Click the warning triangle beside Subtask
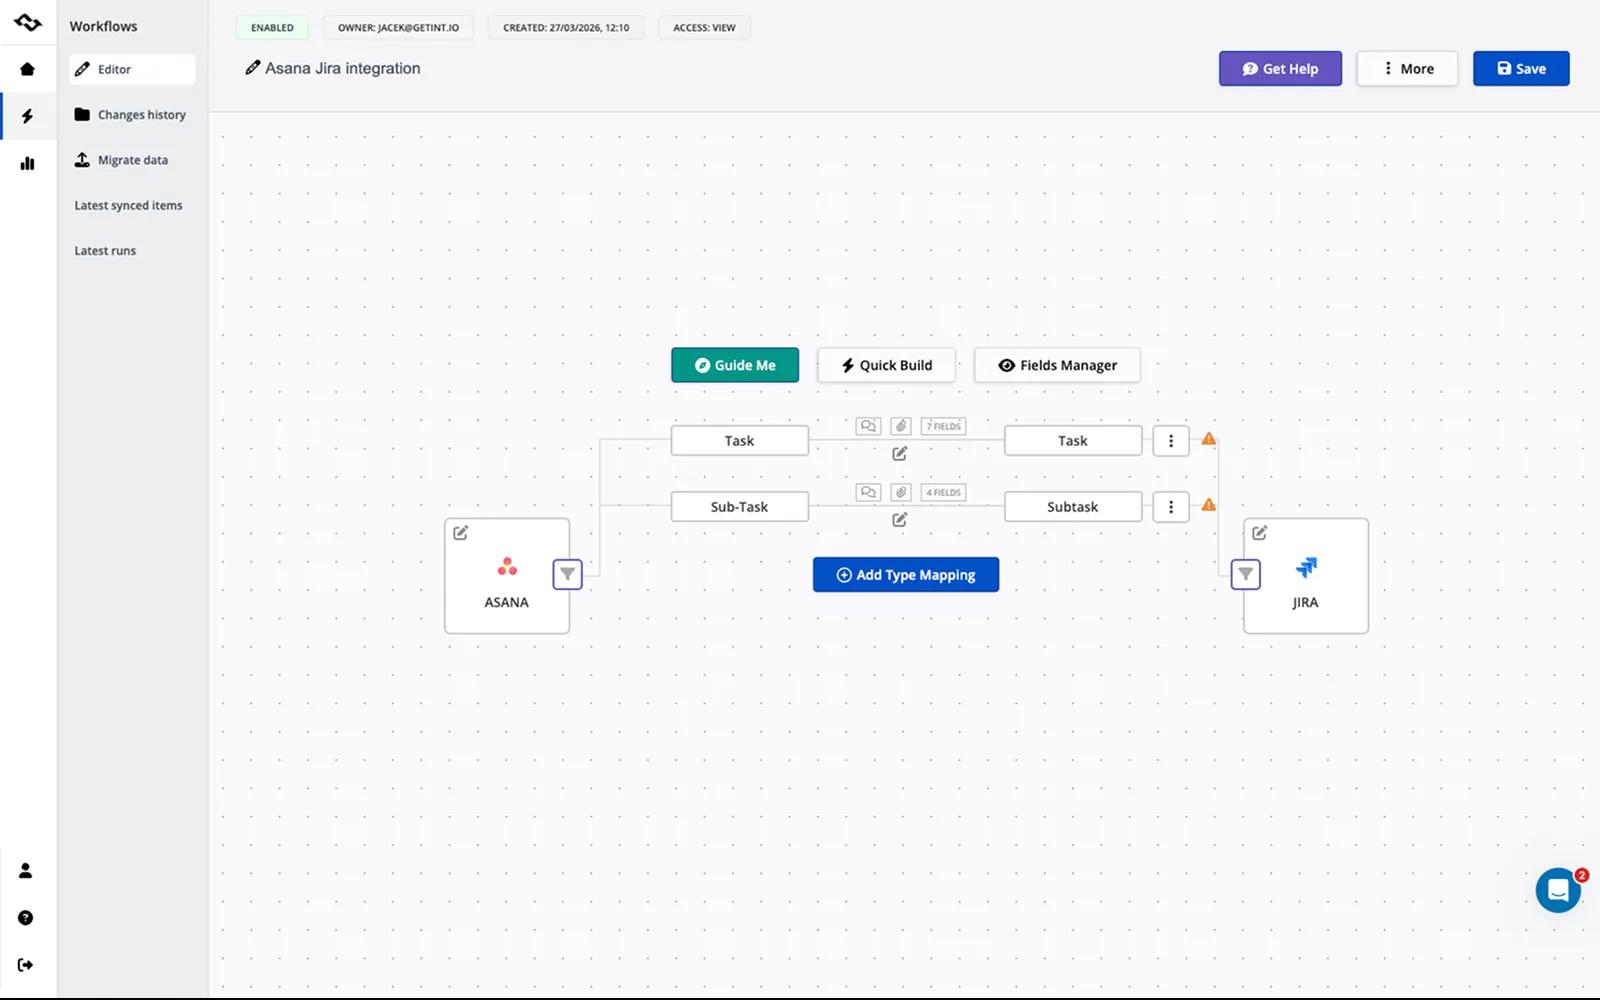This screenshot has width=1600, height=1000. pyautogui.click(x=1209, y=505)
